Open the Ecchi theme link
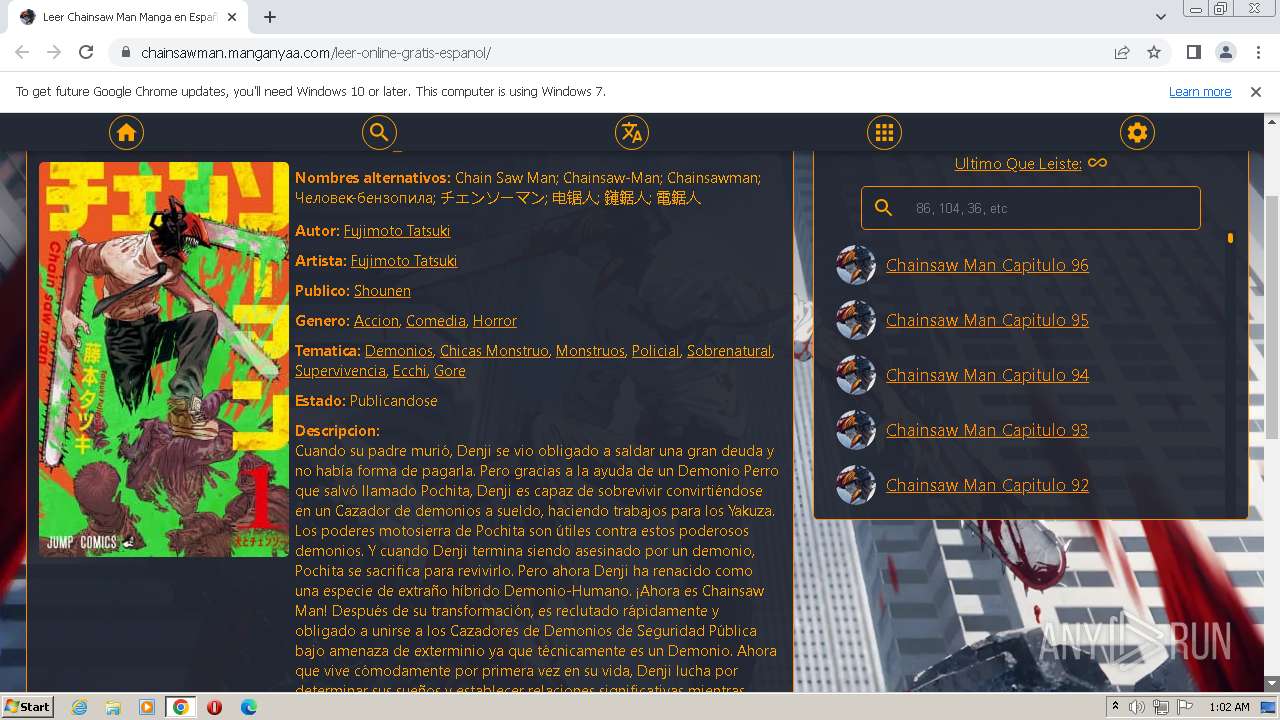 pyautogui.click(x=410, y=370)
